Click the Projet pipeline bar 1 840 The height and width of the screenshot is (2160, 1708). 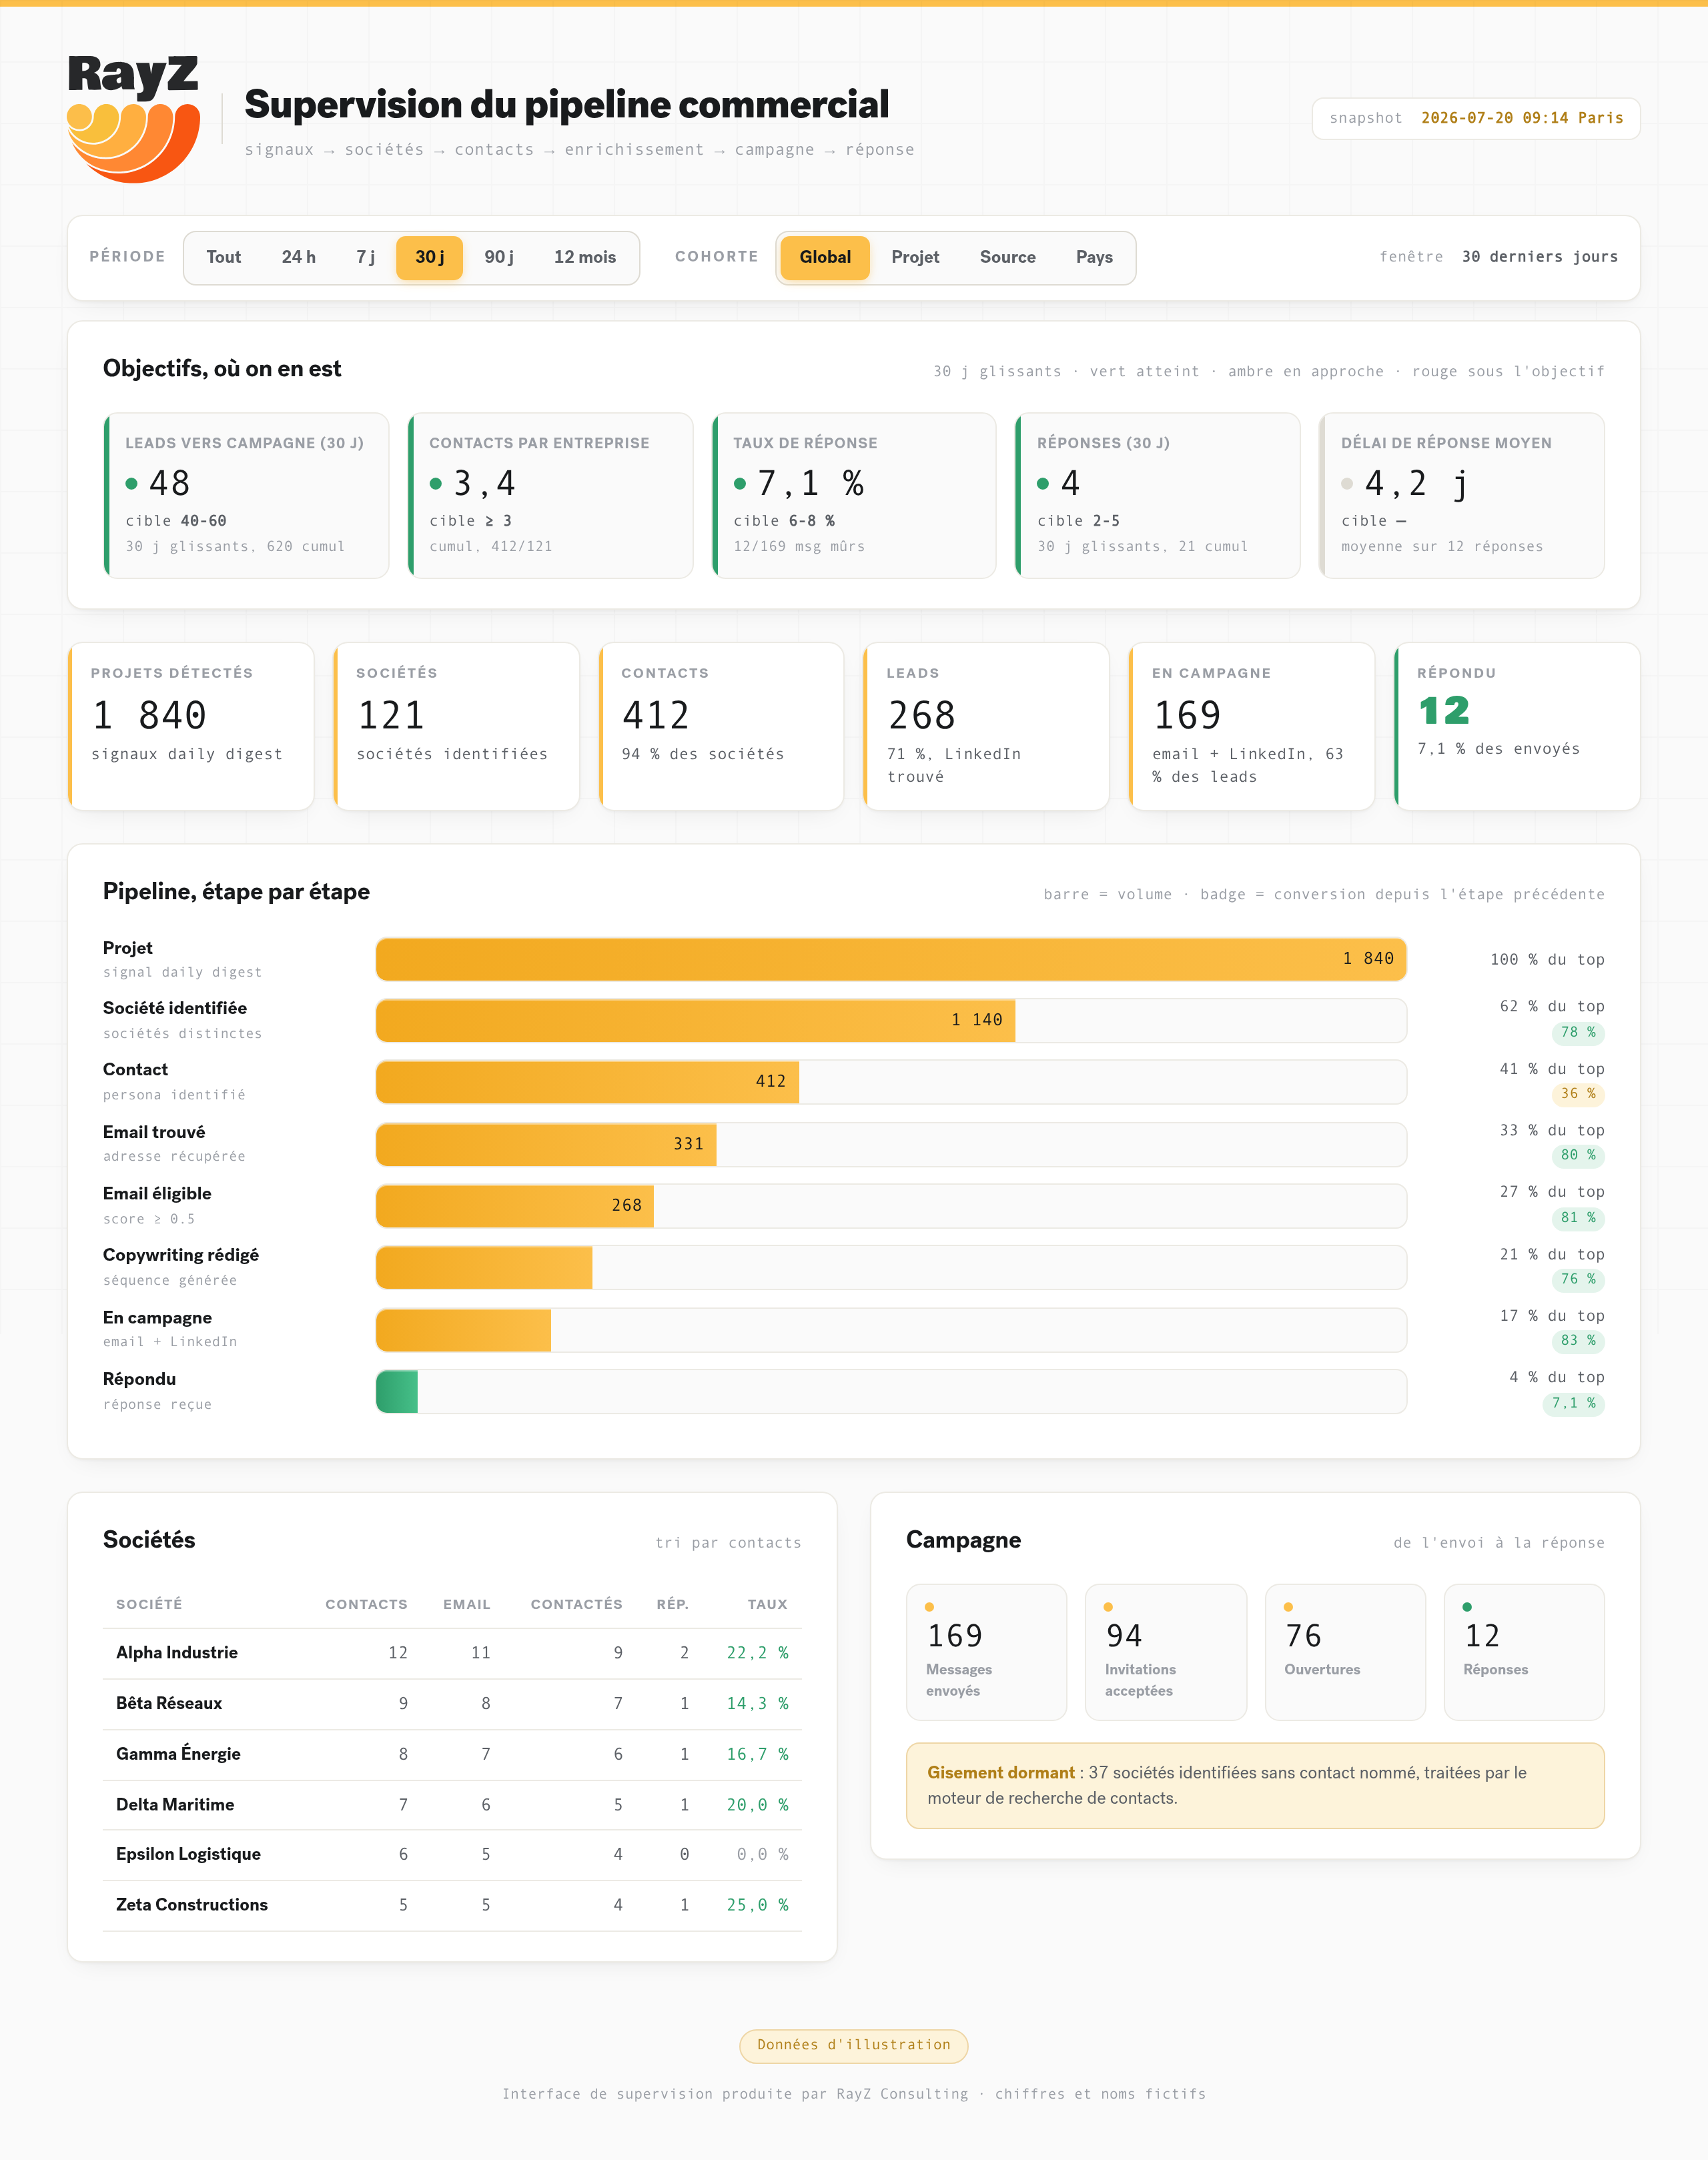891,959
